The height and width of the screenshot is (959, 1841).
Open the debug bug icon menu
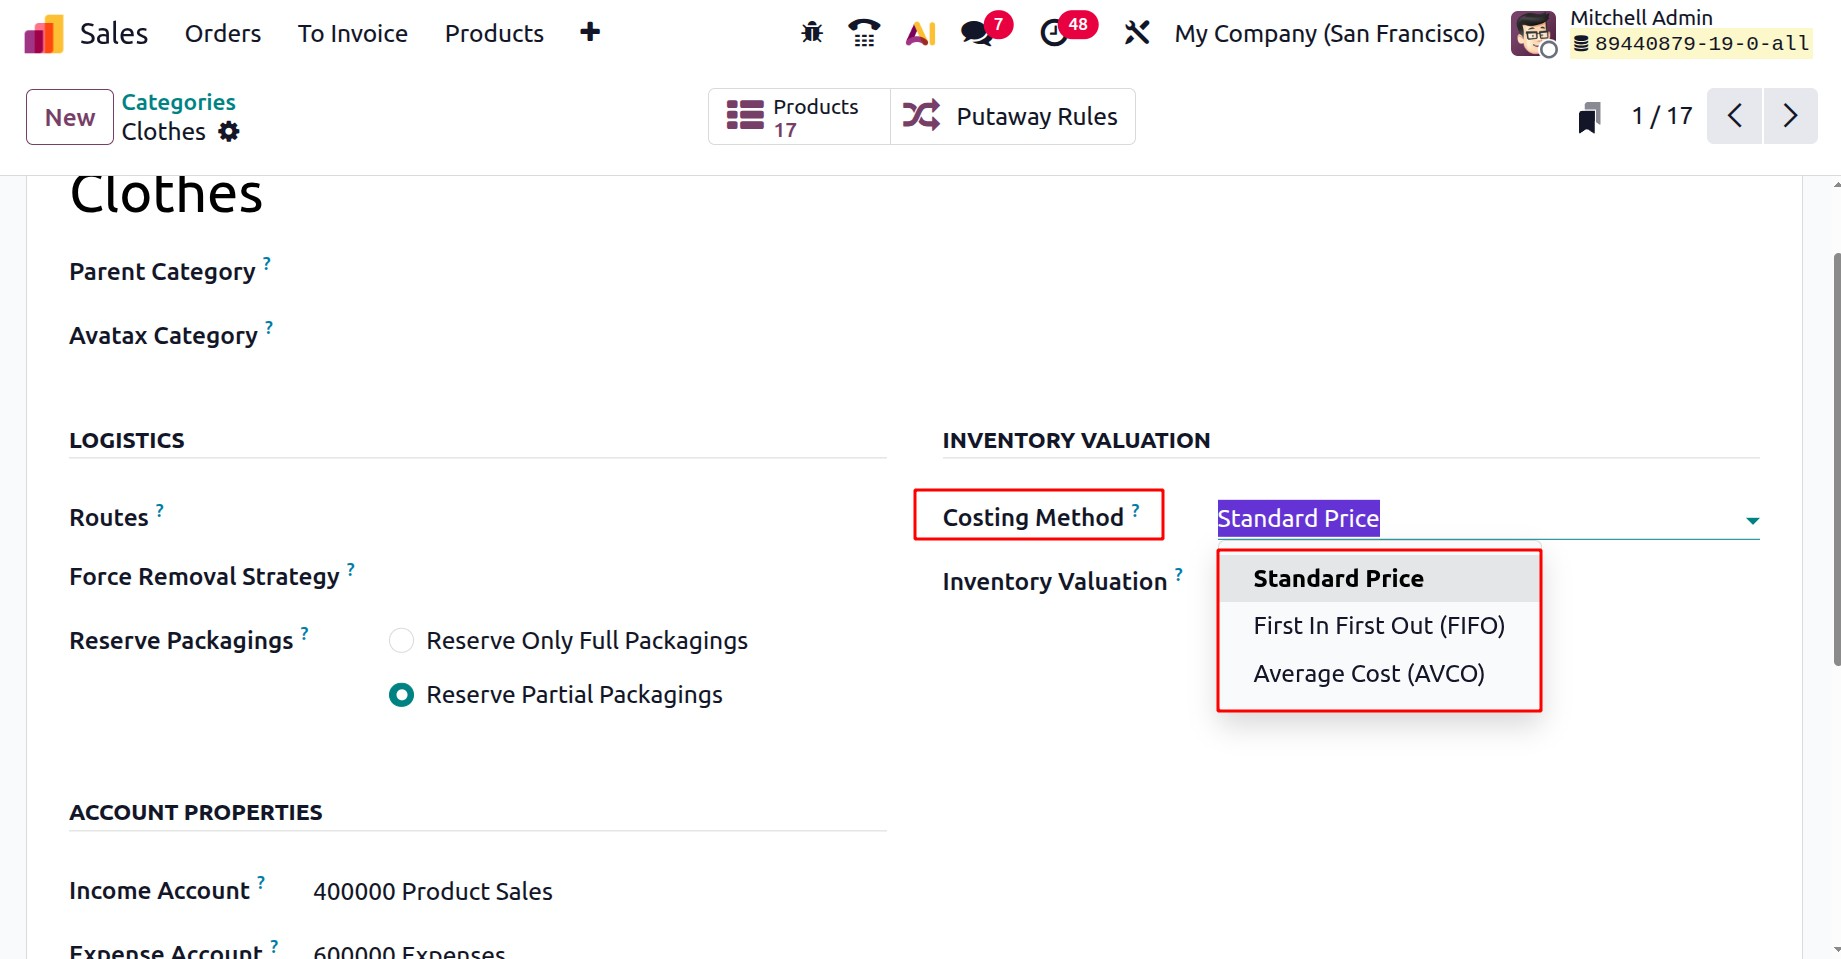click(812, 33)
